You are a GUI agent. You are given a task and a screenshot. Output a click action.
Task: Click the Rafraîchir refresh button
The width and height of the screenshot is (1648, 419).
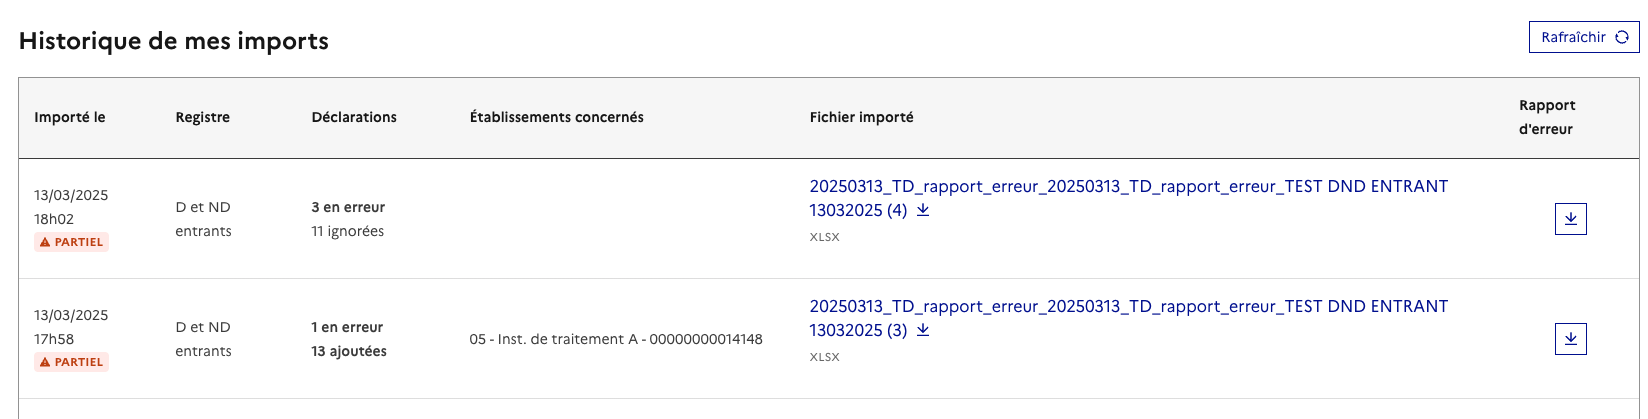1583,37
